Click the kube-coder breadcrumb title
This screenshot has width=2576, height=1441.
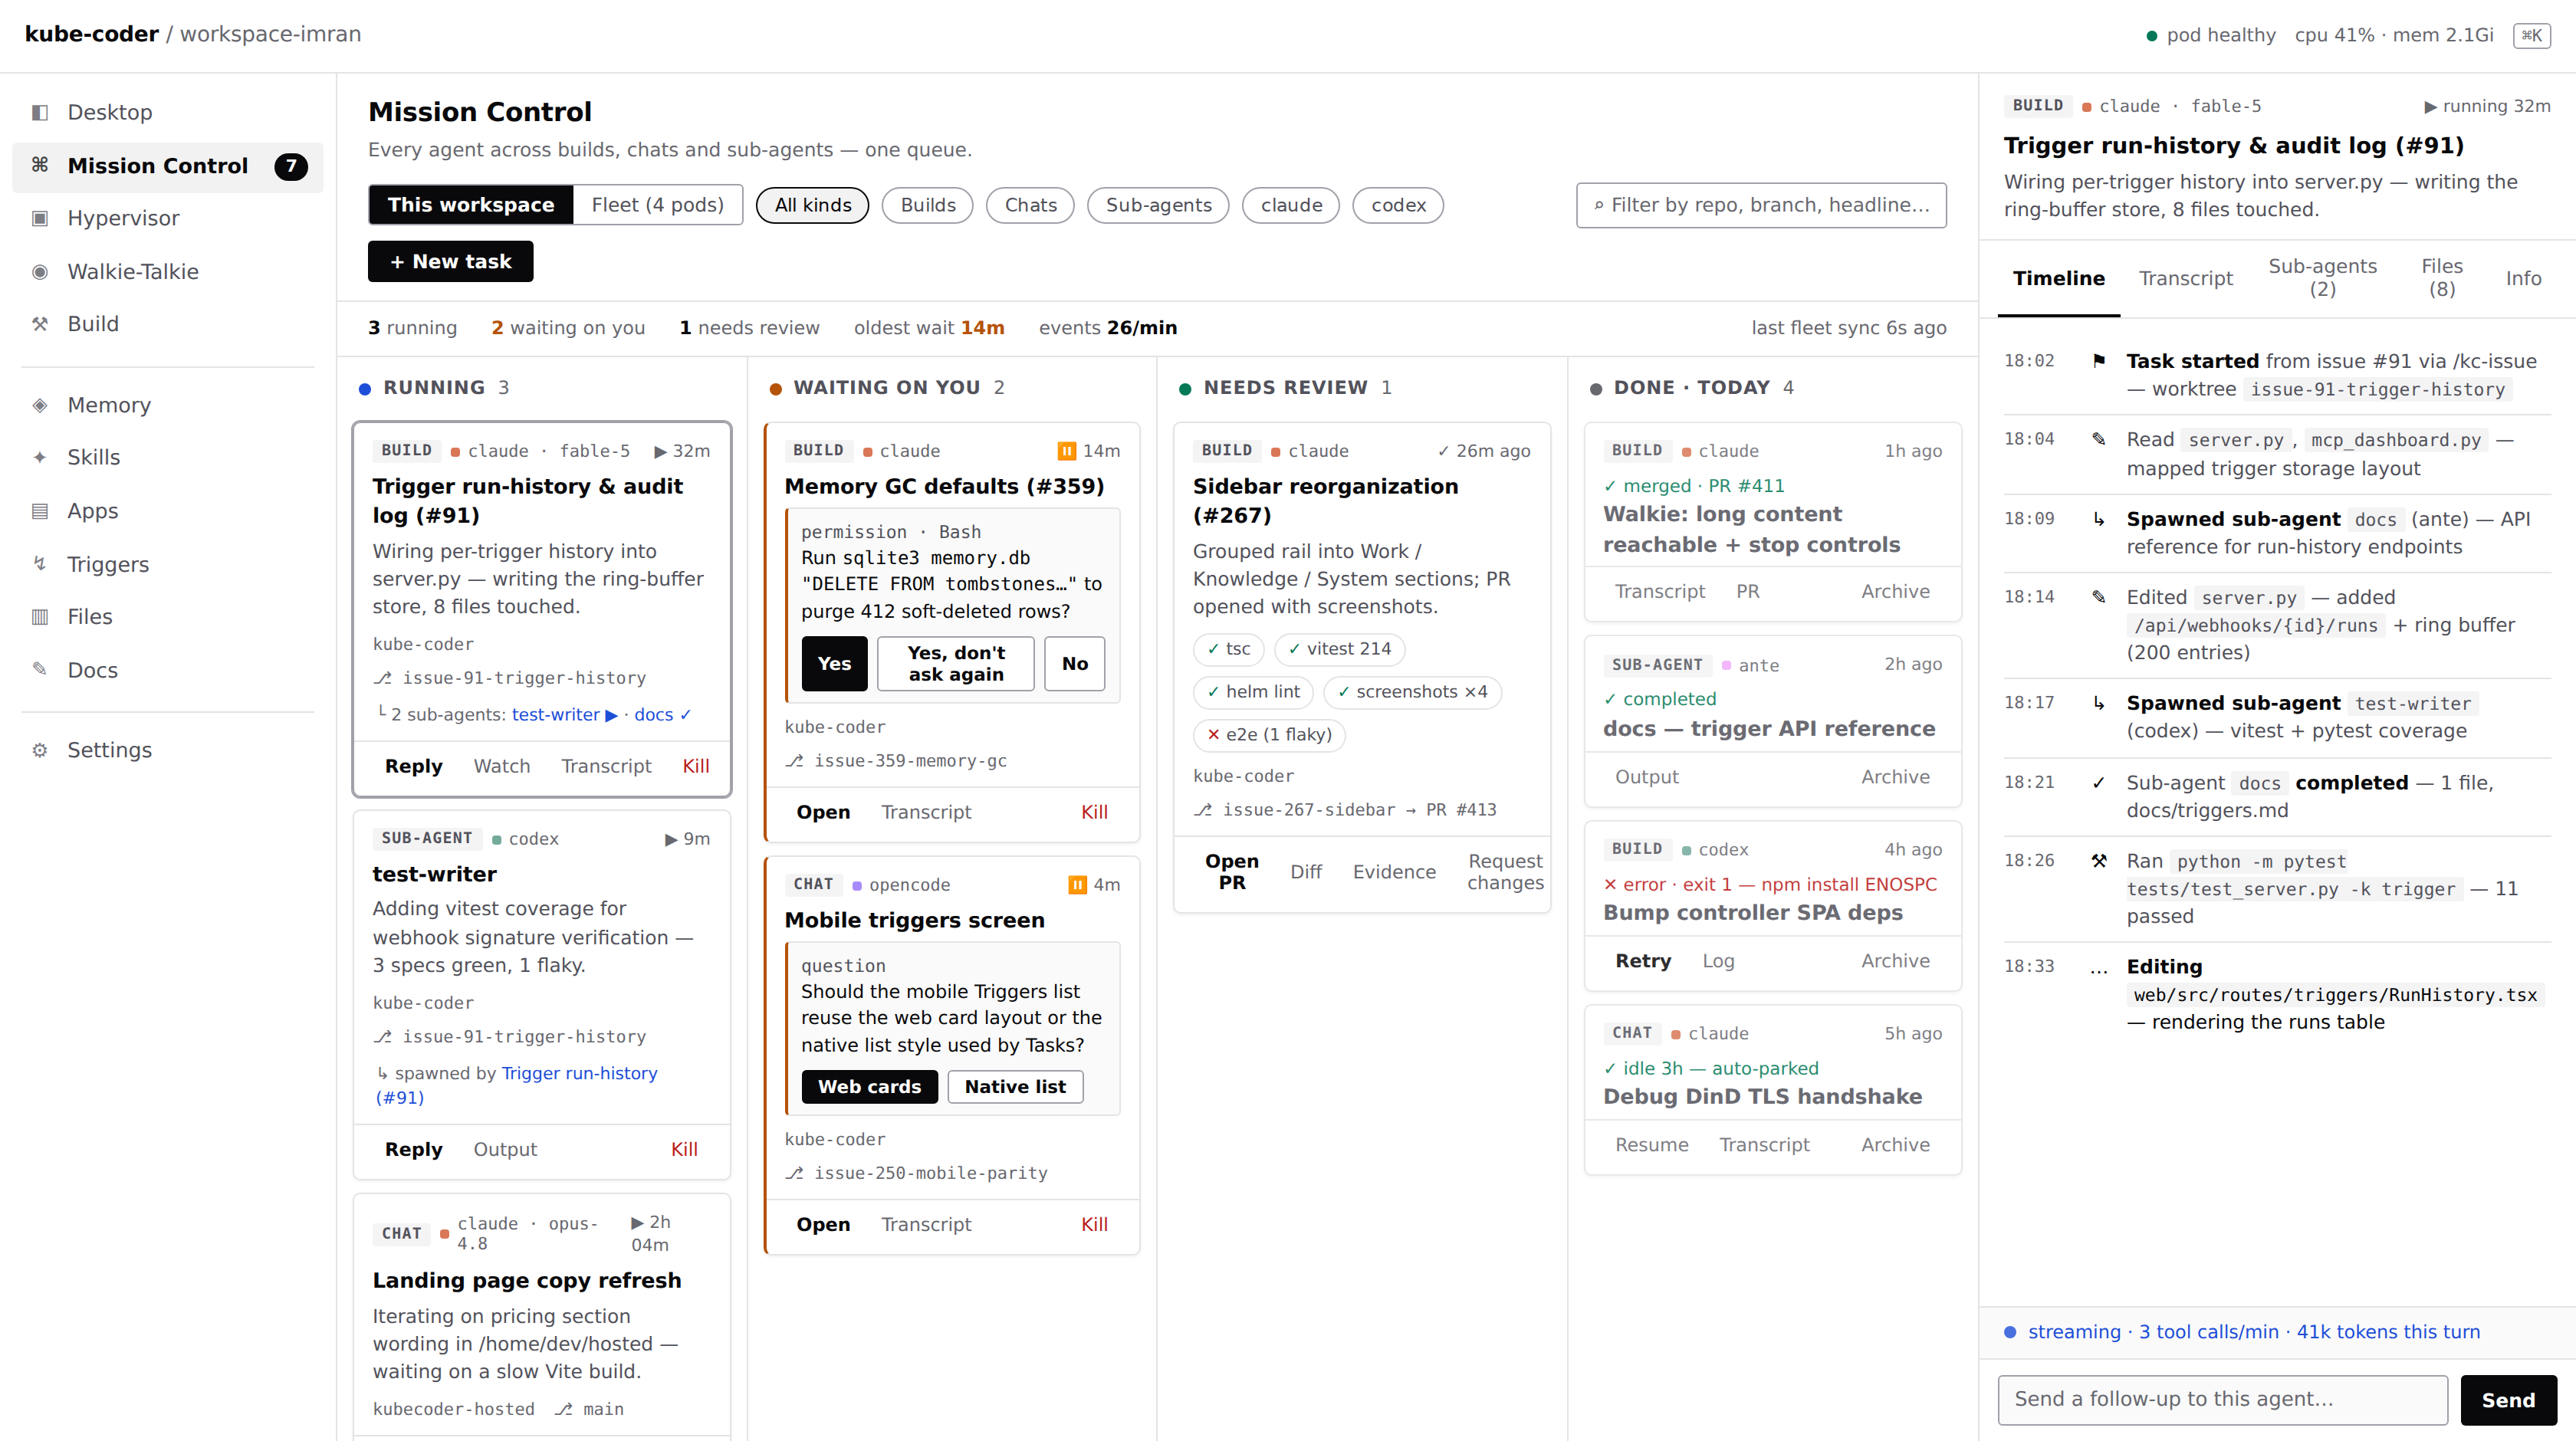(91, 34)
